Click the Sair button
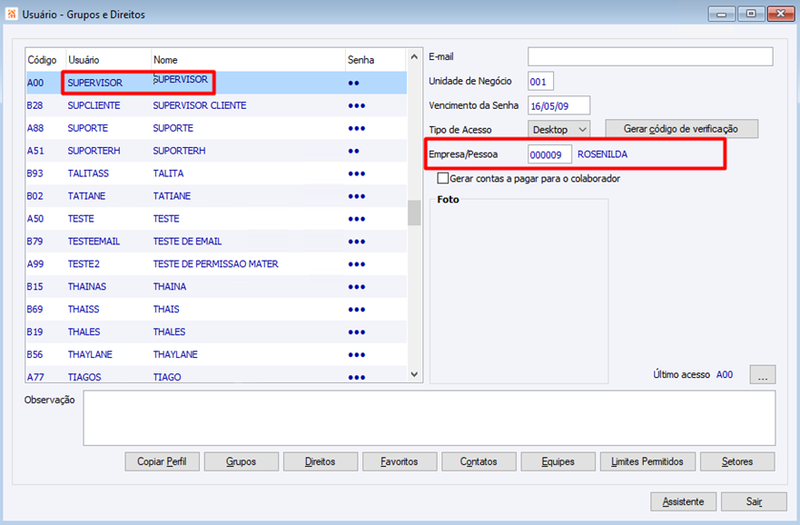The width and height of the screenshot is (800, 525). (754, 502)
